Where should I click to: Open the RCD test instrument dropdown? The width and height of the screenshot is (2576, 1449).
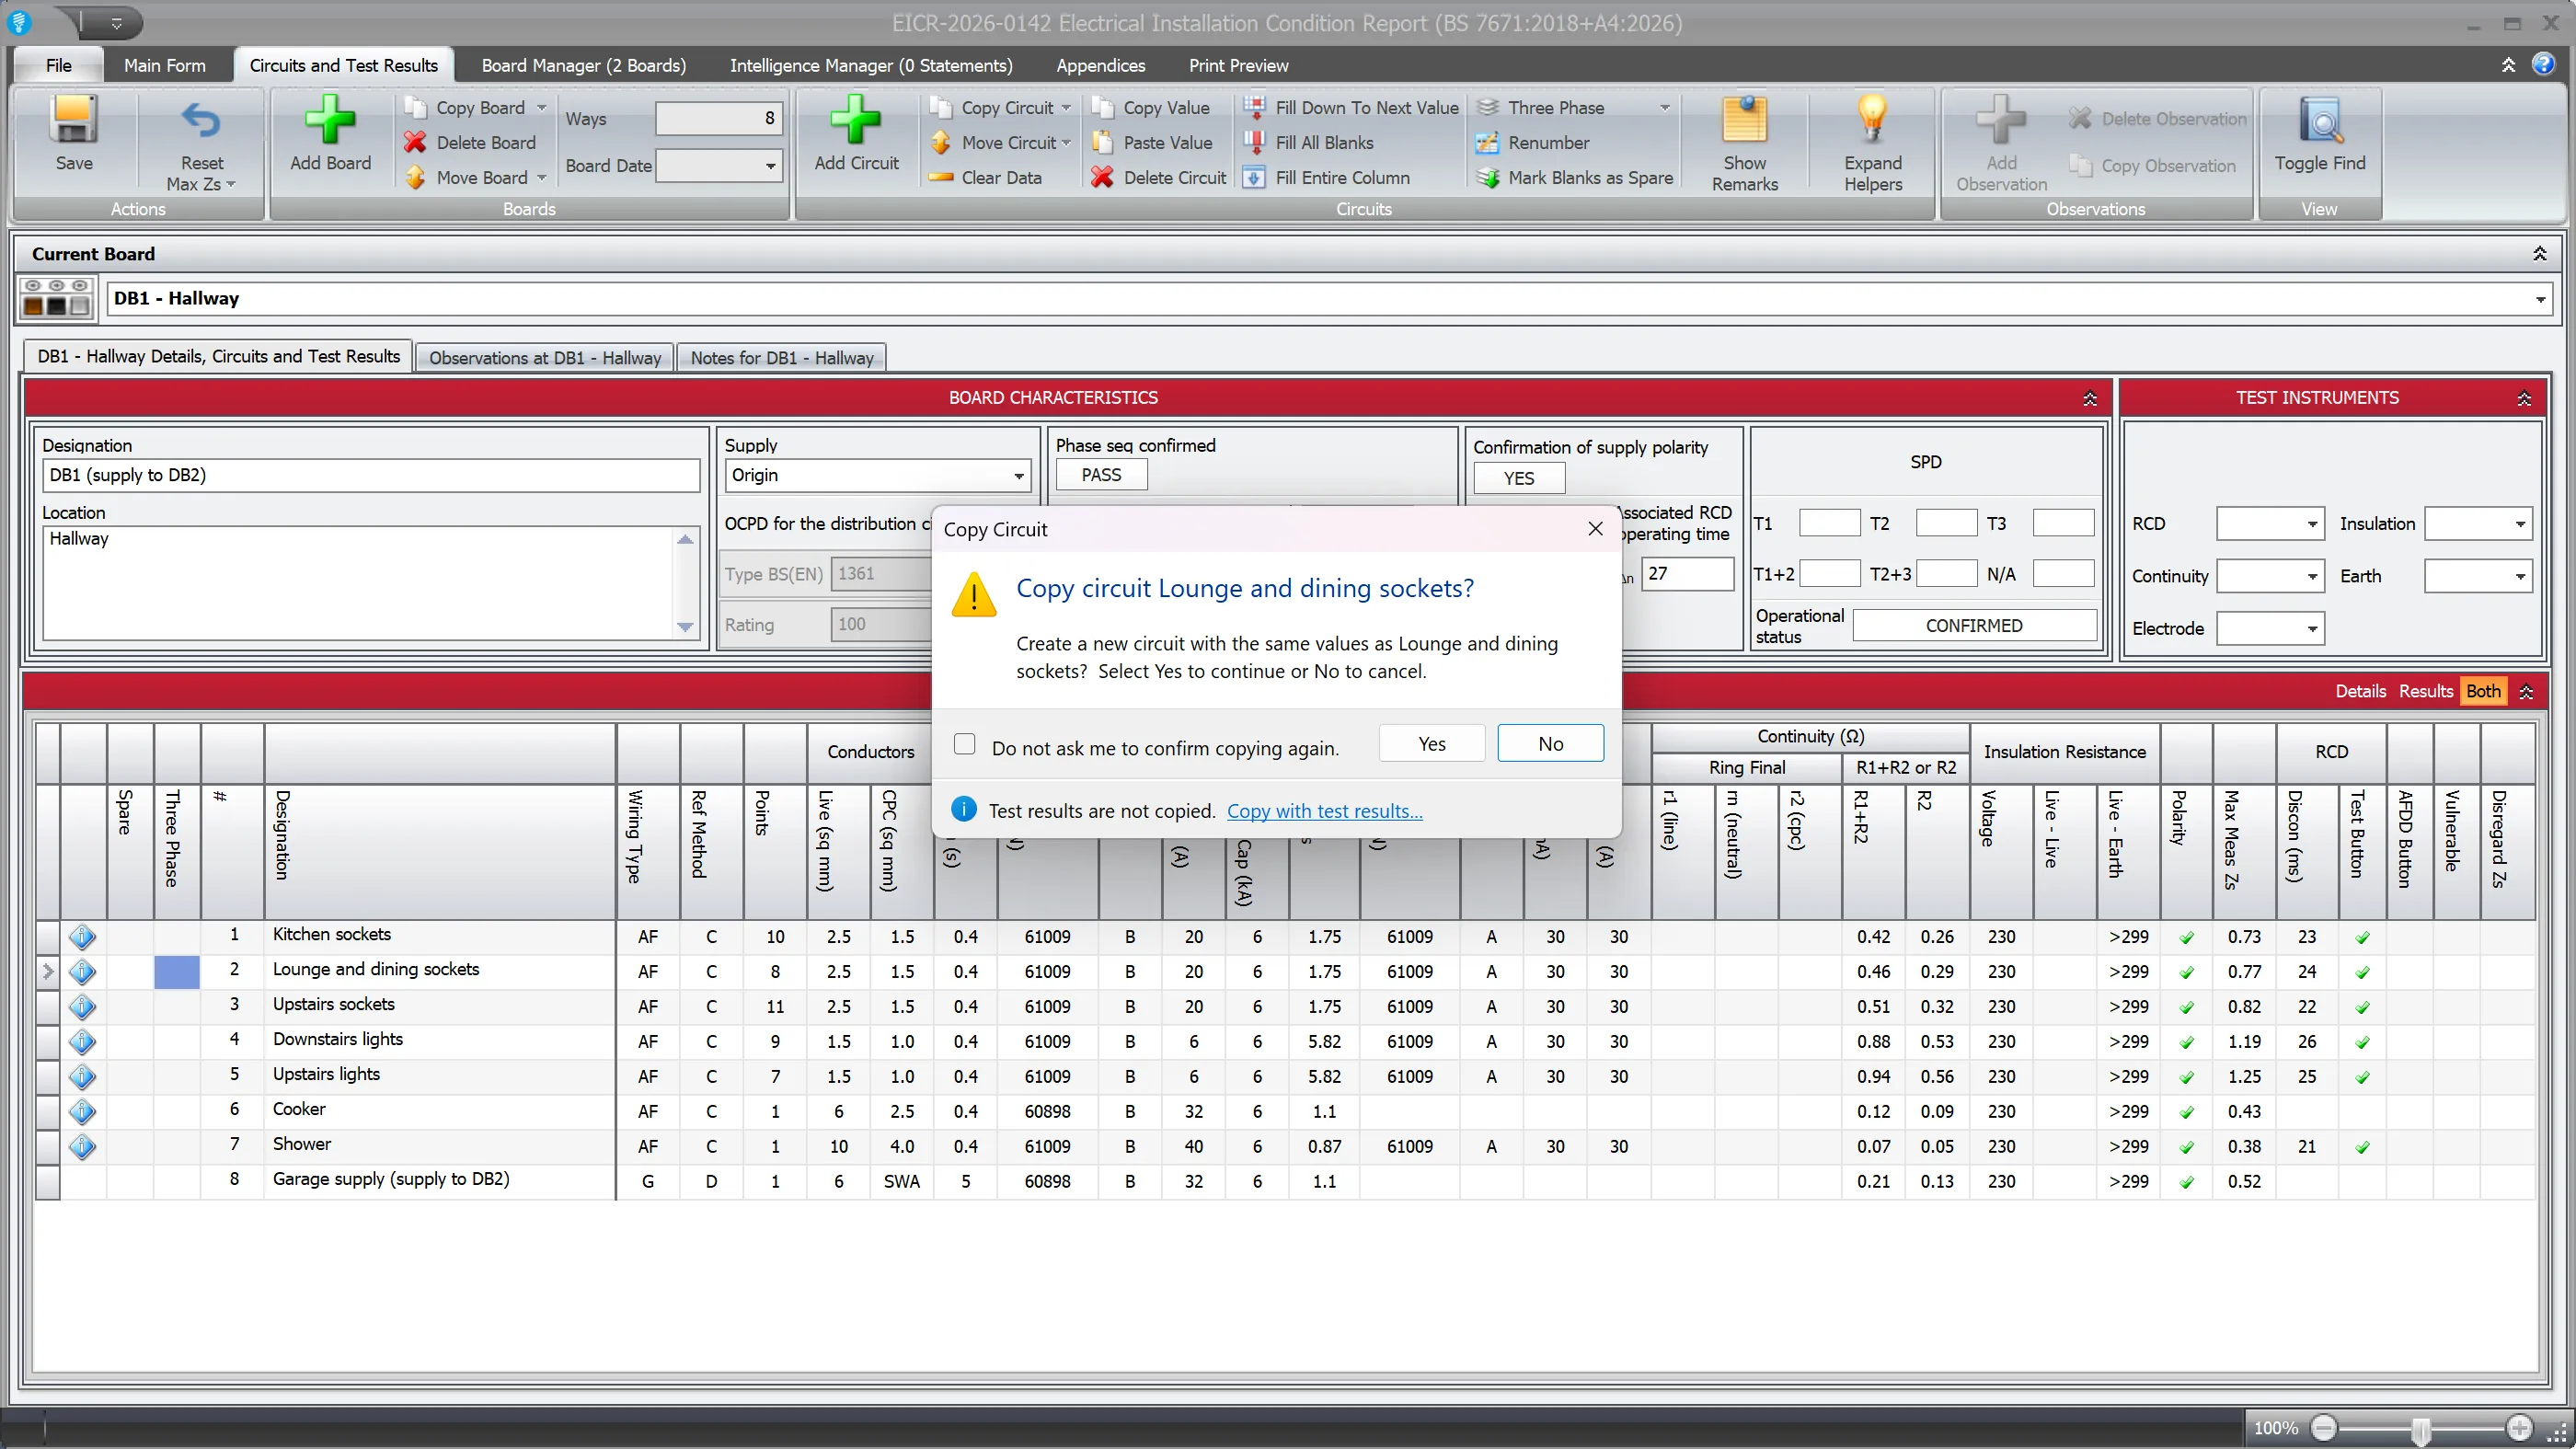point(2311,524)
